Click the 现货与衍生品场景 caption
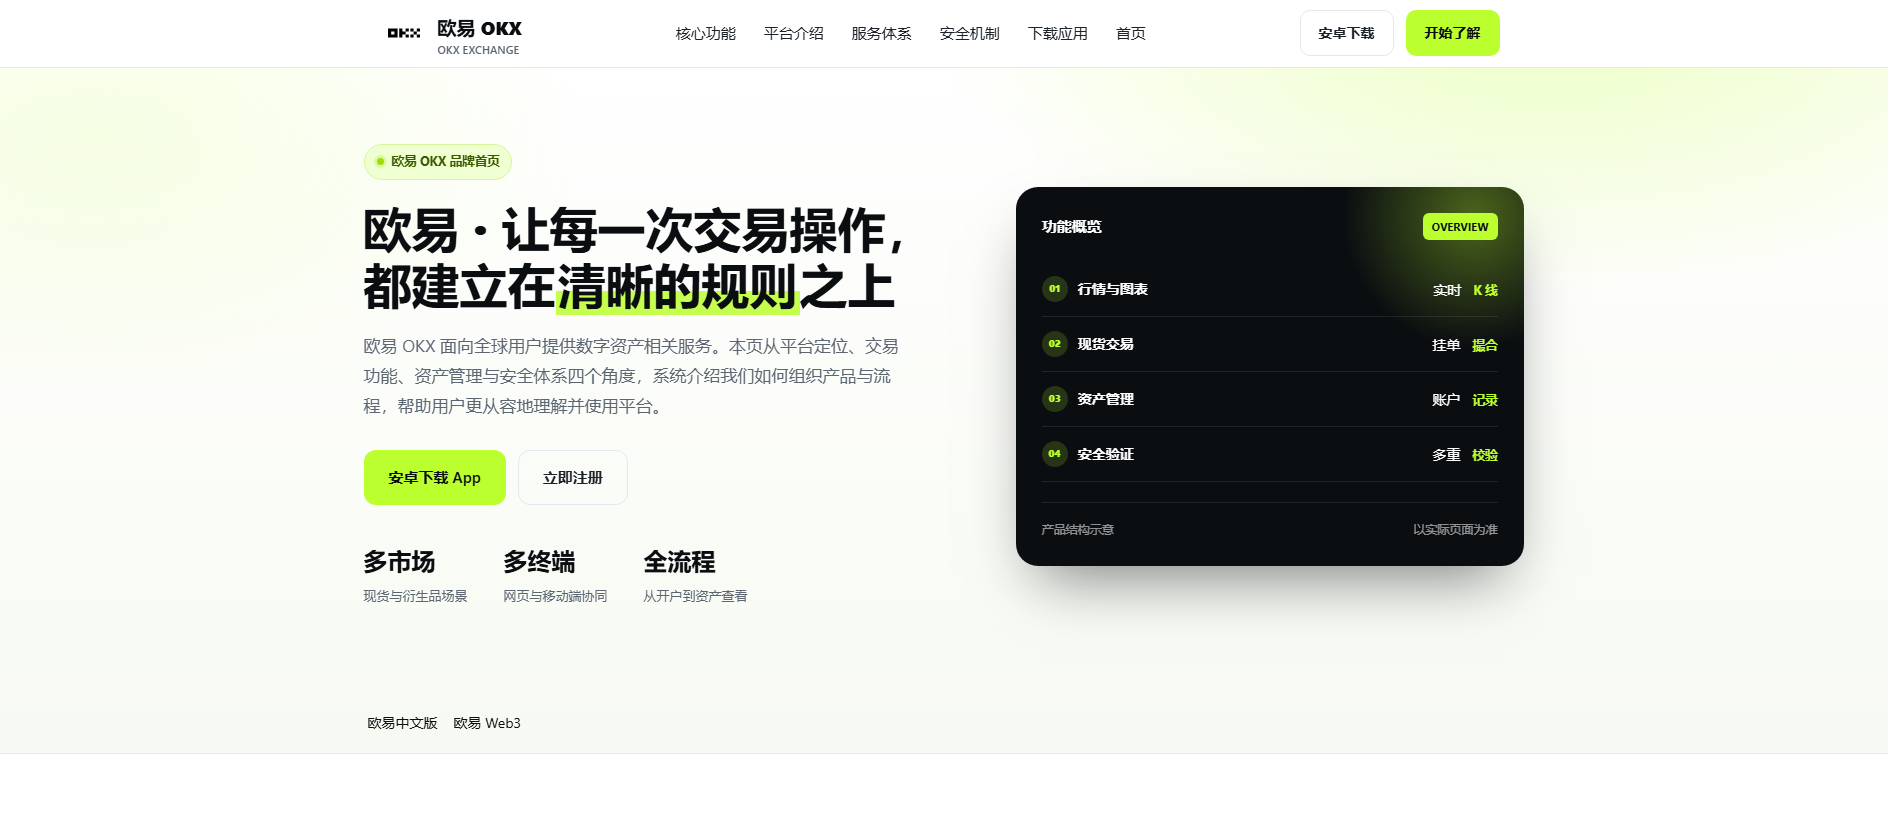This screenshot has height=818, width=1888. pyautogui.click(x=416, y=596)
